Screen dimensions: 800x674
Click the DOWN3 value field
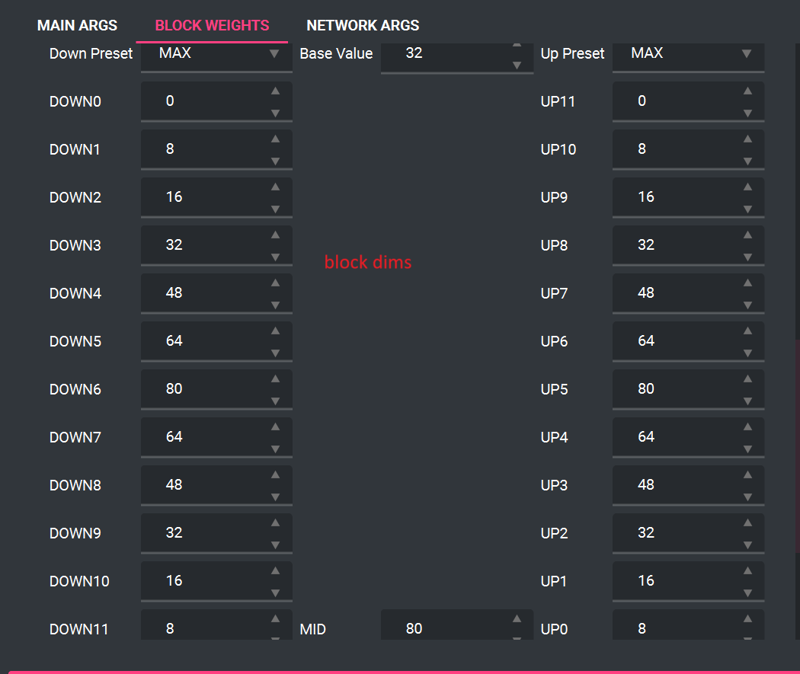point(216,245)
